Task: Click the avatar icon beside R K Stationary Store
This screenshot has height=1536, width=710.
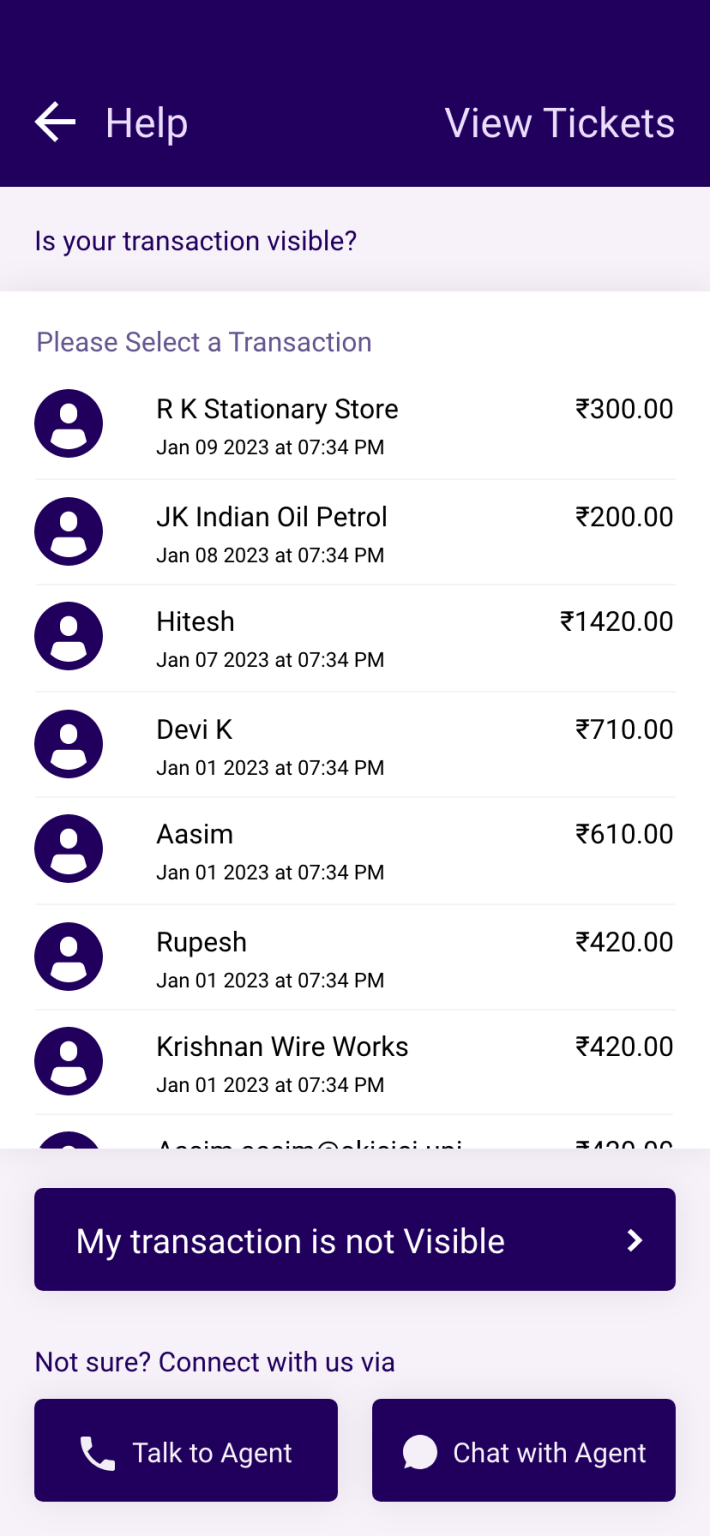Action: click(68, 423)
